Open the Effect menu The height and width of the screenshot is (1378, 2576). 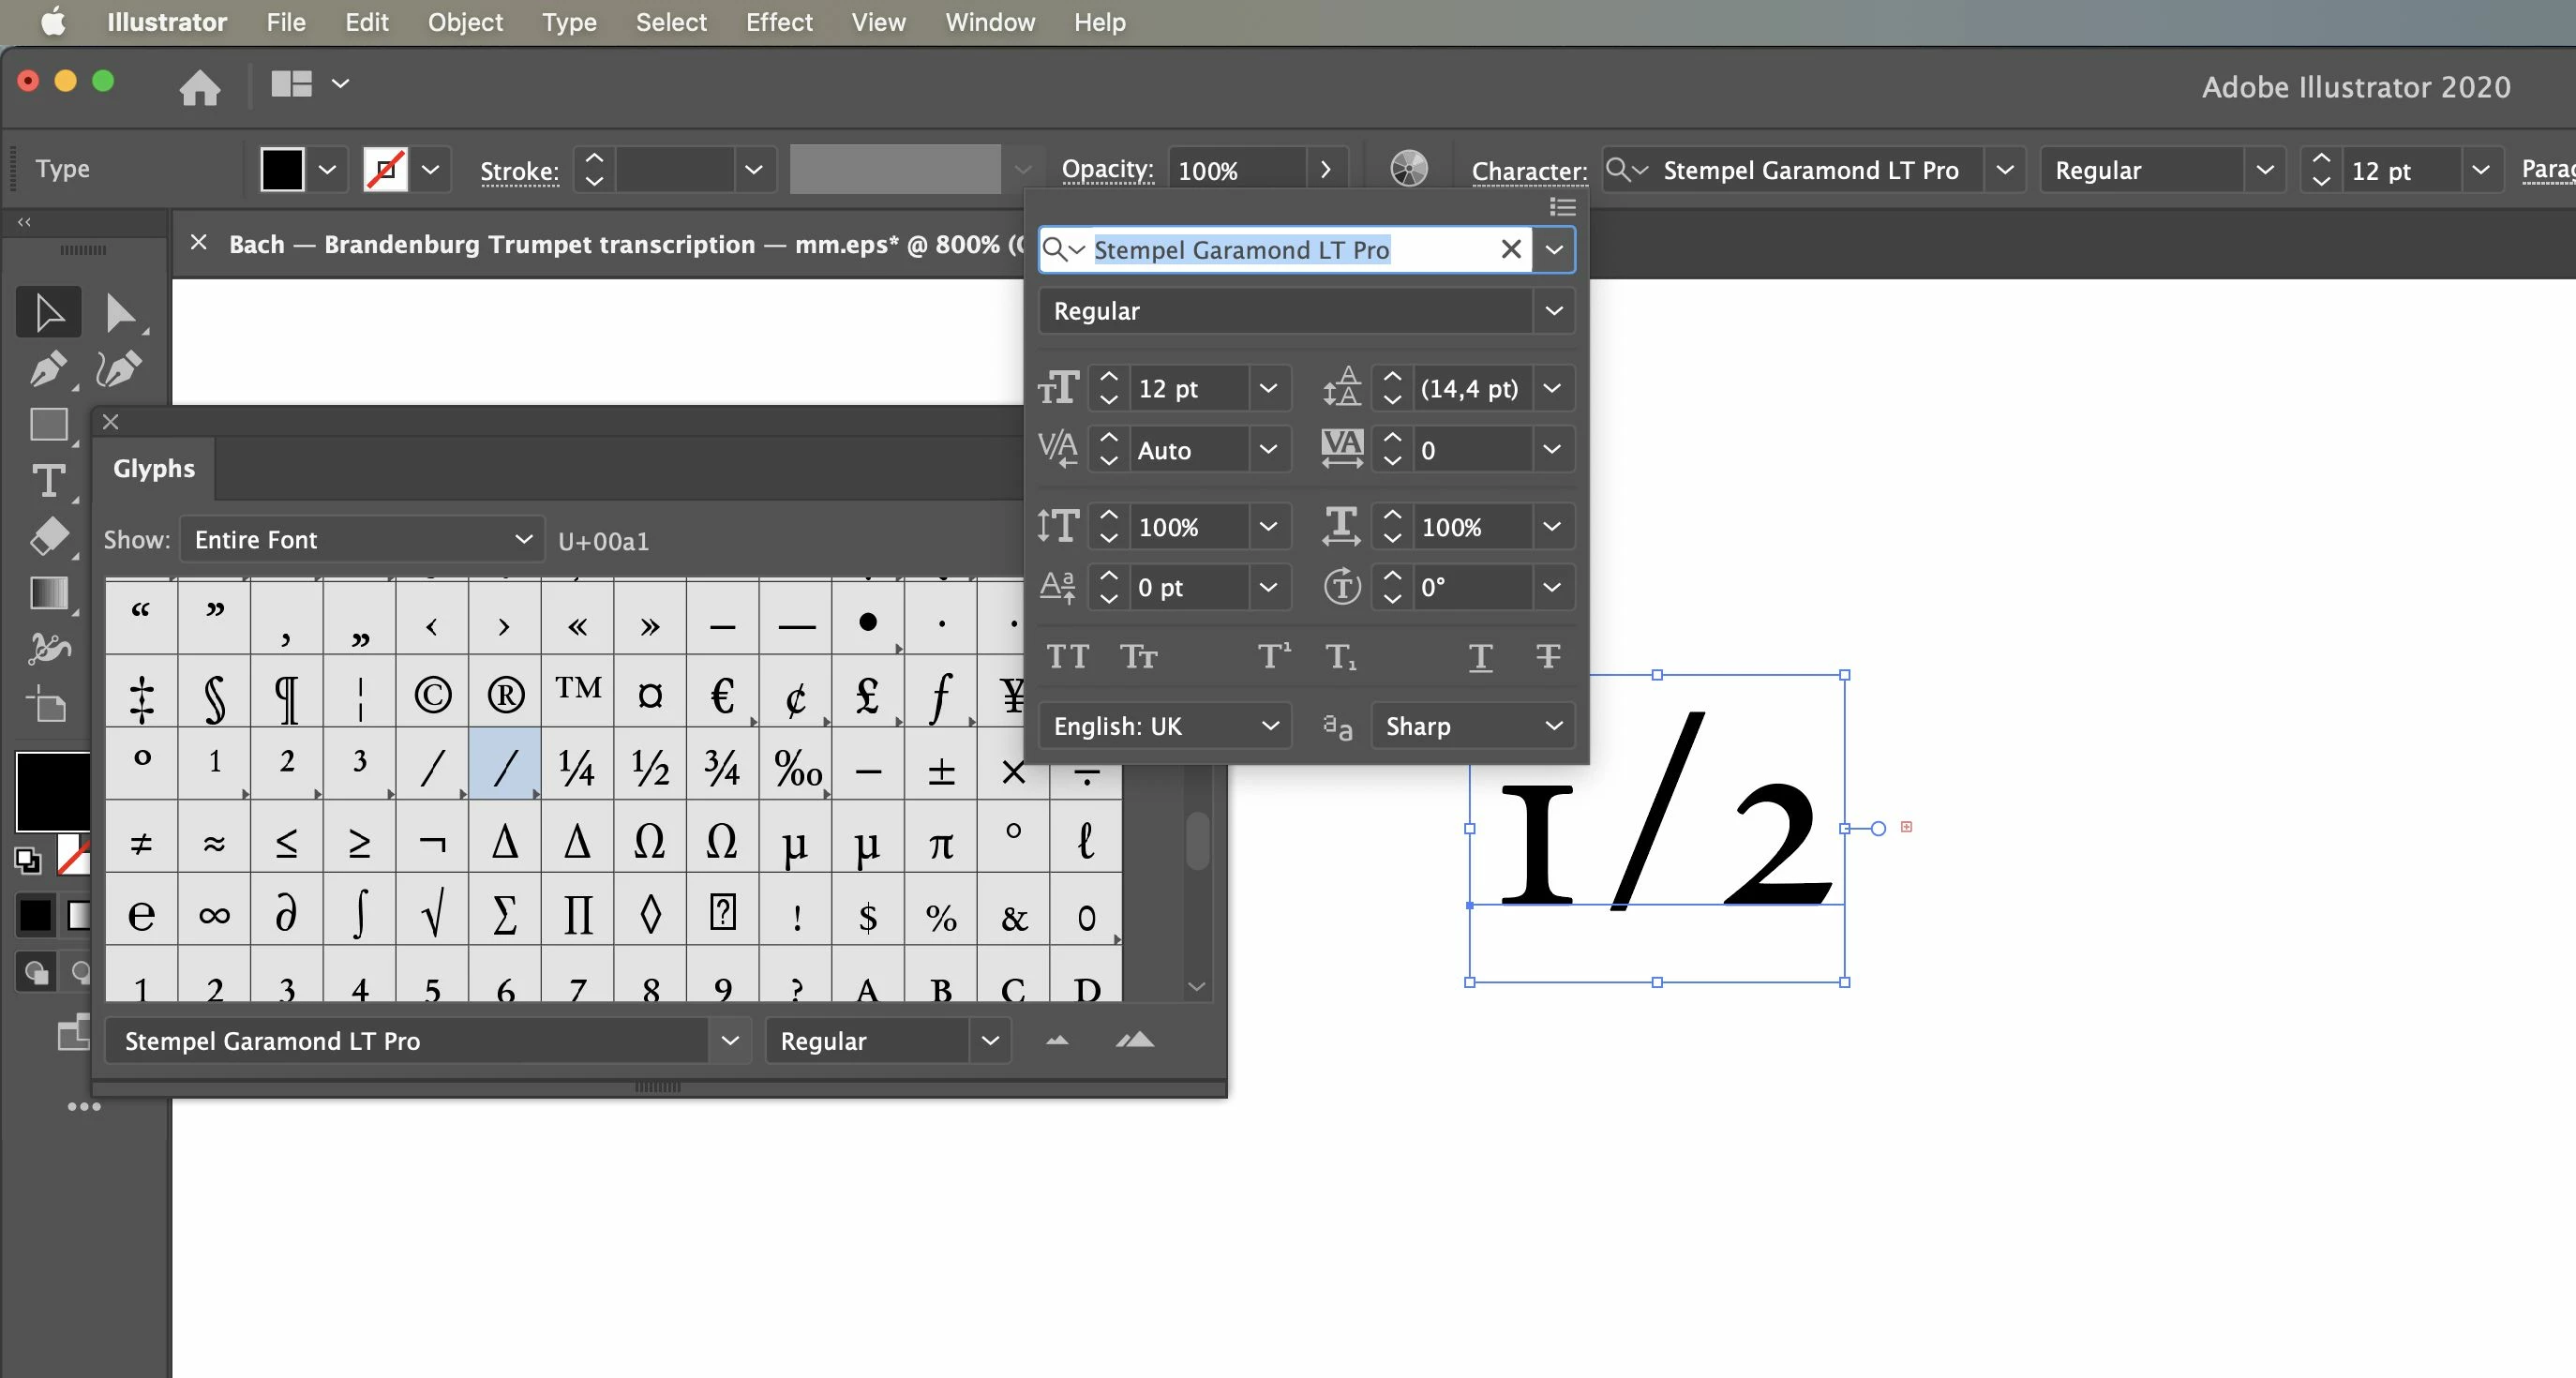[x=778, y=22]
